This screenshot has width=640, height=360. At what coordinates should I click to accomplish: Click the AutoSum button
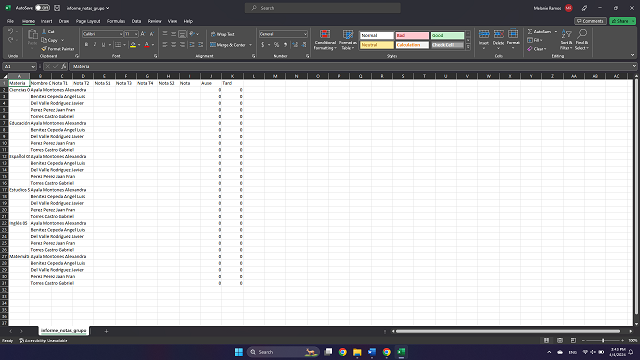coord(540,31)
